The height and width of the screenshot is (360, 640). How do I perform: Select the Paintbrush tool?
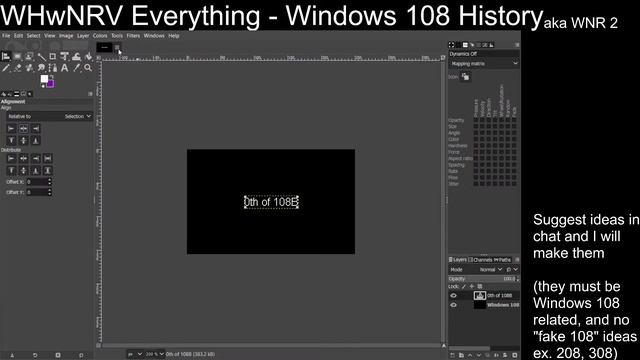click(x=6, y=68)
